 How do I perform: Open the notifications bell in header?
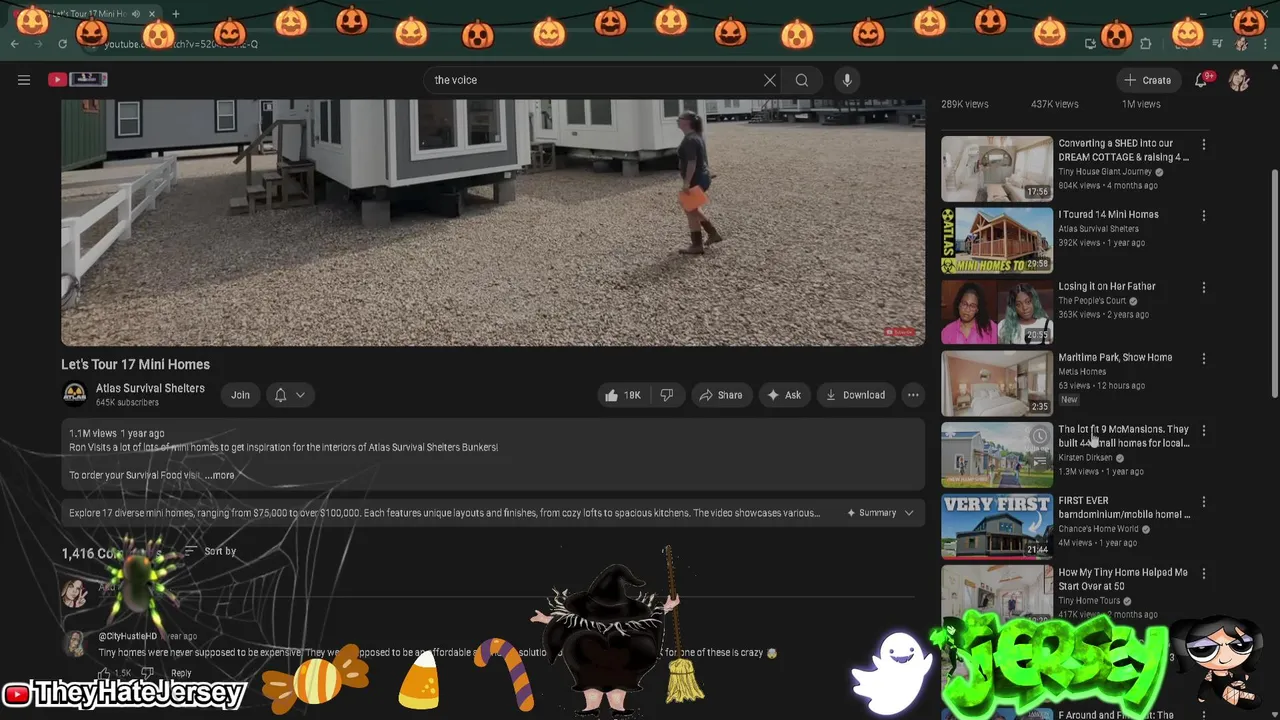coord(1201,80)
